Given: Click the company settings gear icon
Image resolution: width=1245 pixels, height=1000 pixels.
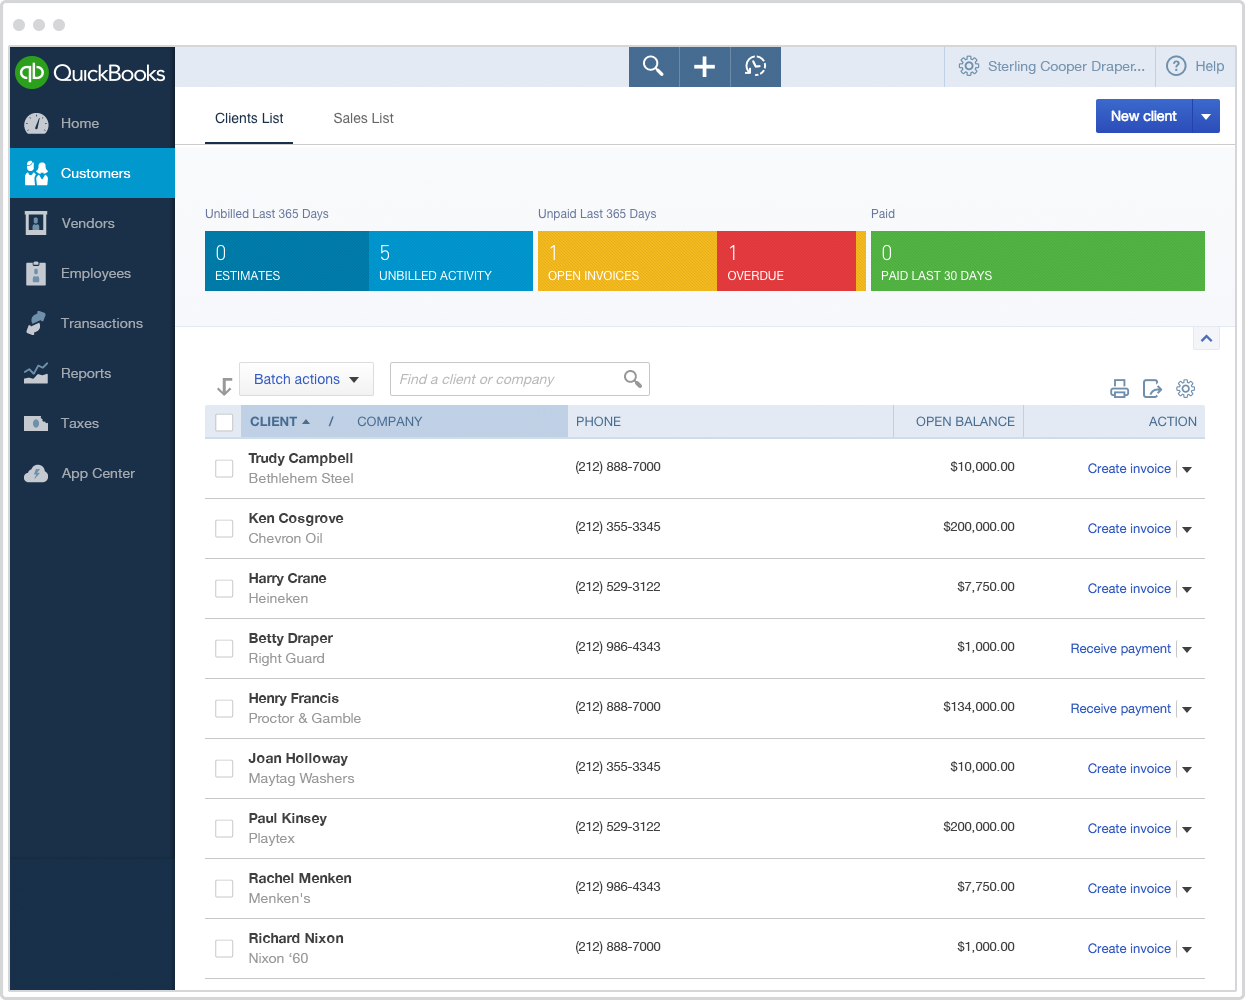Looking at the screenshot, I should pos(969,66).
